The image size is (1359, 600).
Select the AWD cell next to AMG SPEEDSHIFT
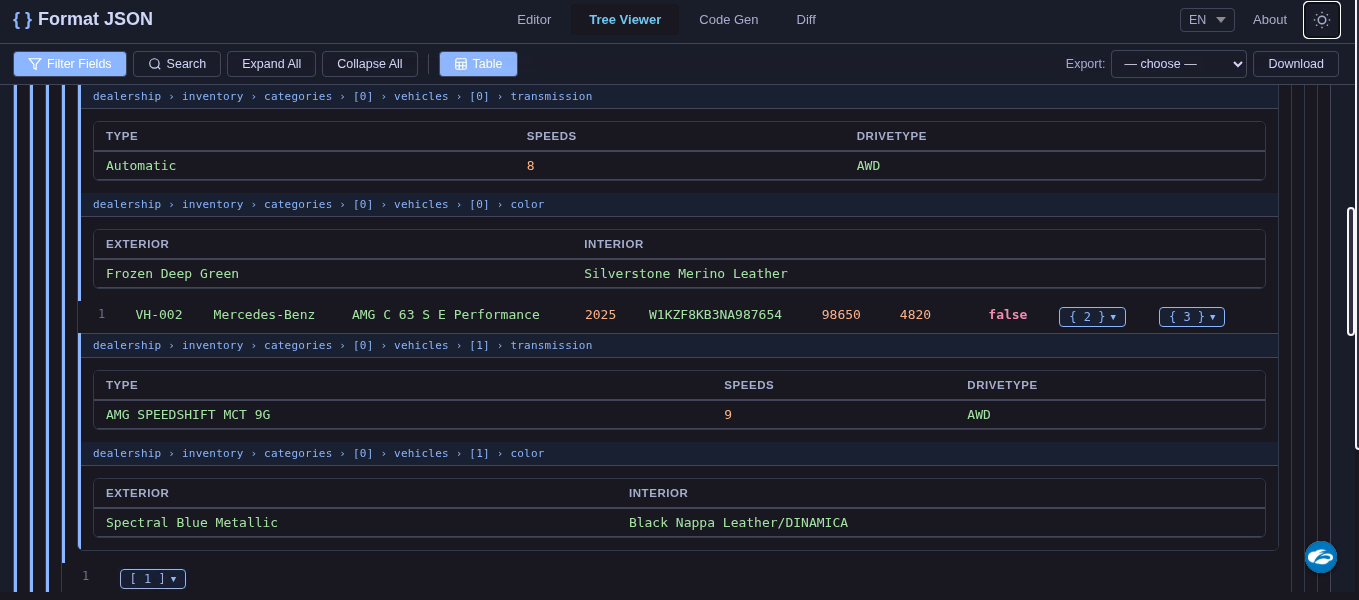click(x=979, y=415)
